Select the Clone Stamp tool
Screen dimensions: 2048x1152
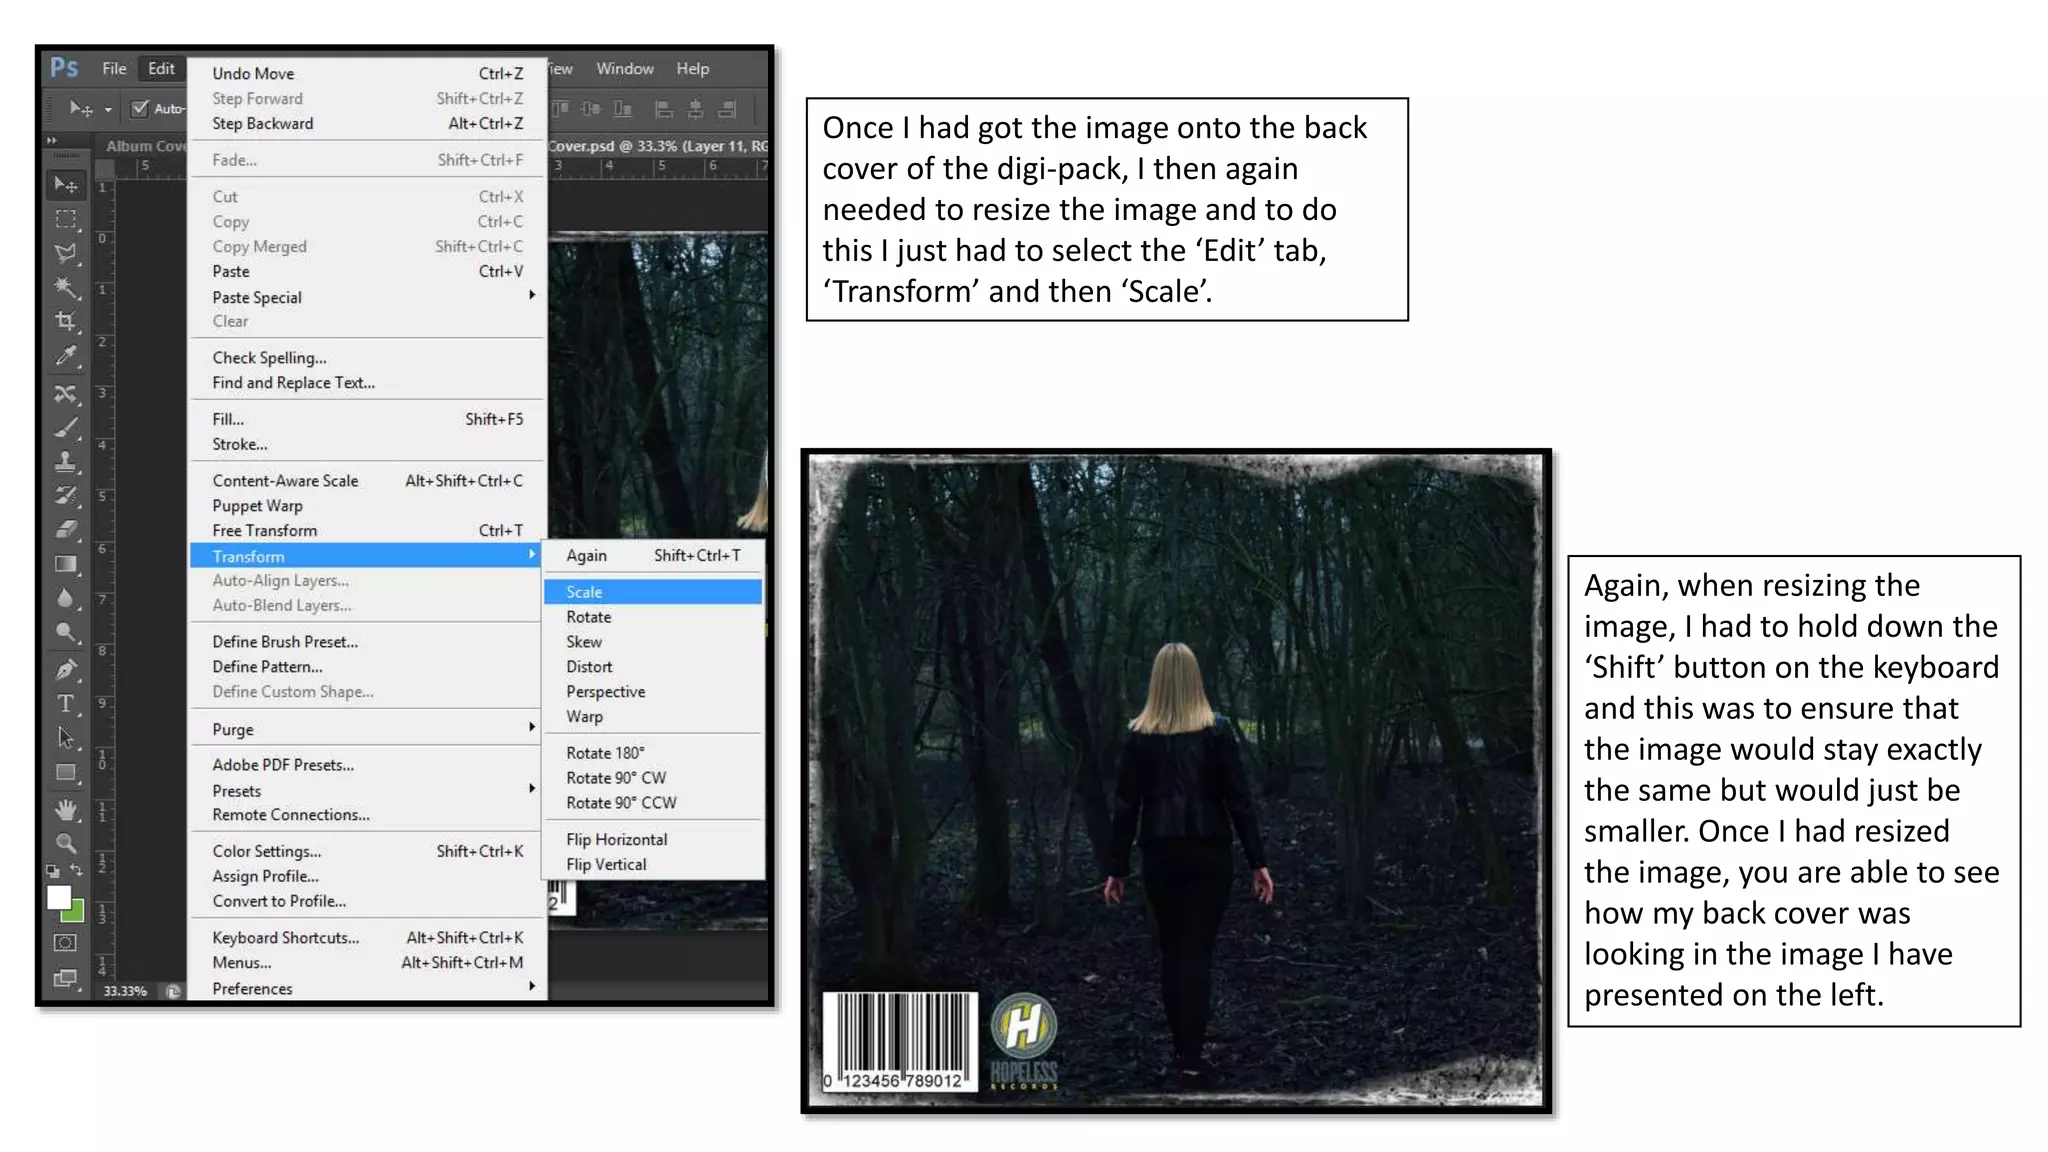[x=66, y=462]
